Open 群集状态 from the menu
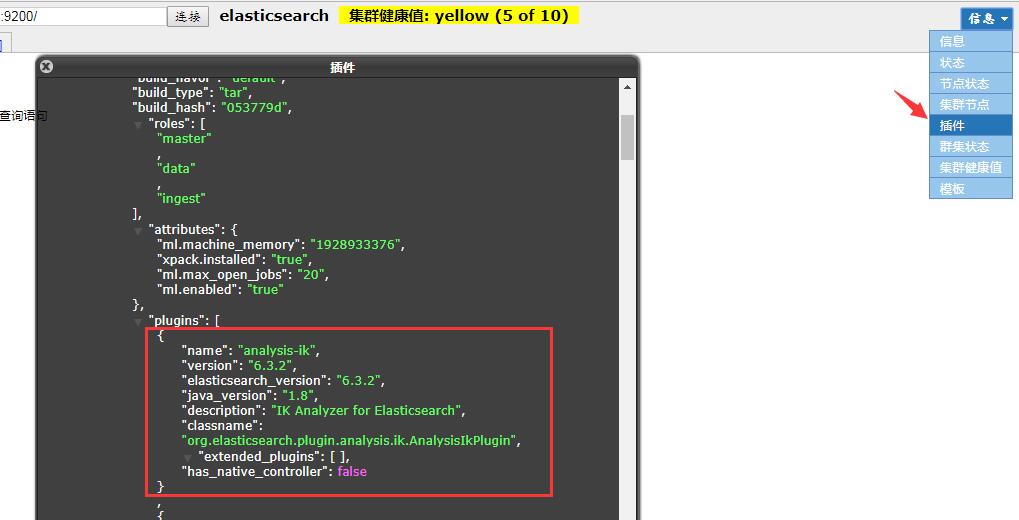1019x520 pixels. (970, 146)
